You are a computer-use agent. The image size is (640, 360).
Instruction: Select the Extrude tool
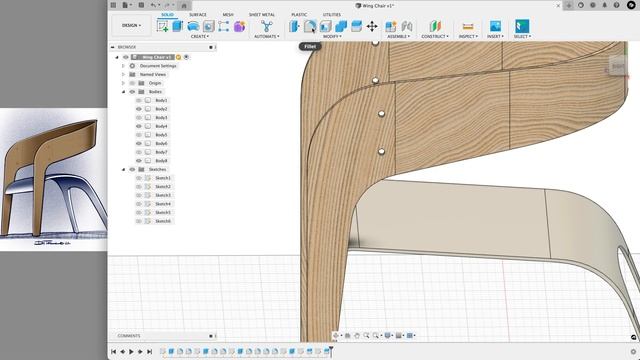tap(178, 27)
